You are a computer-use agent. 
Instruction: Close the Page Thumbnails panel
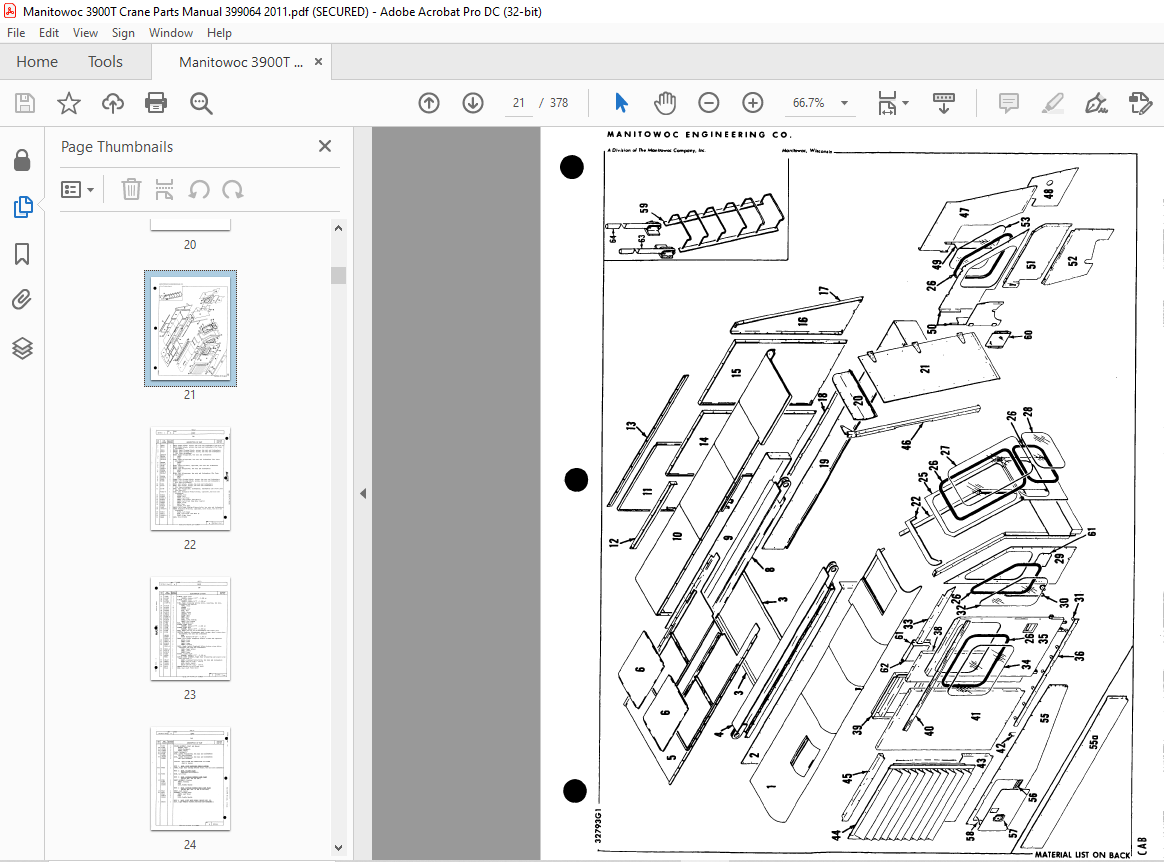[325, 146]
